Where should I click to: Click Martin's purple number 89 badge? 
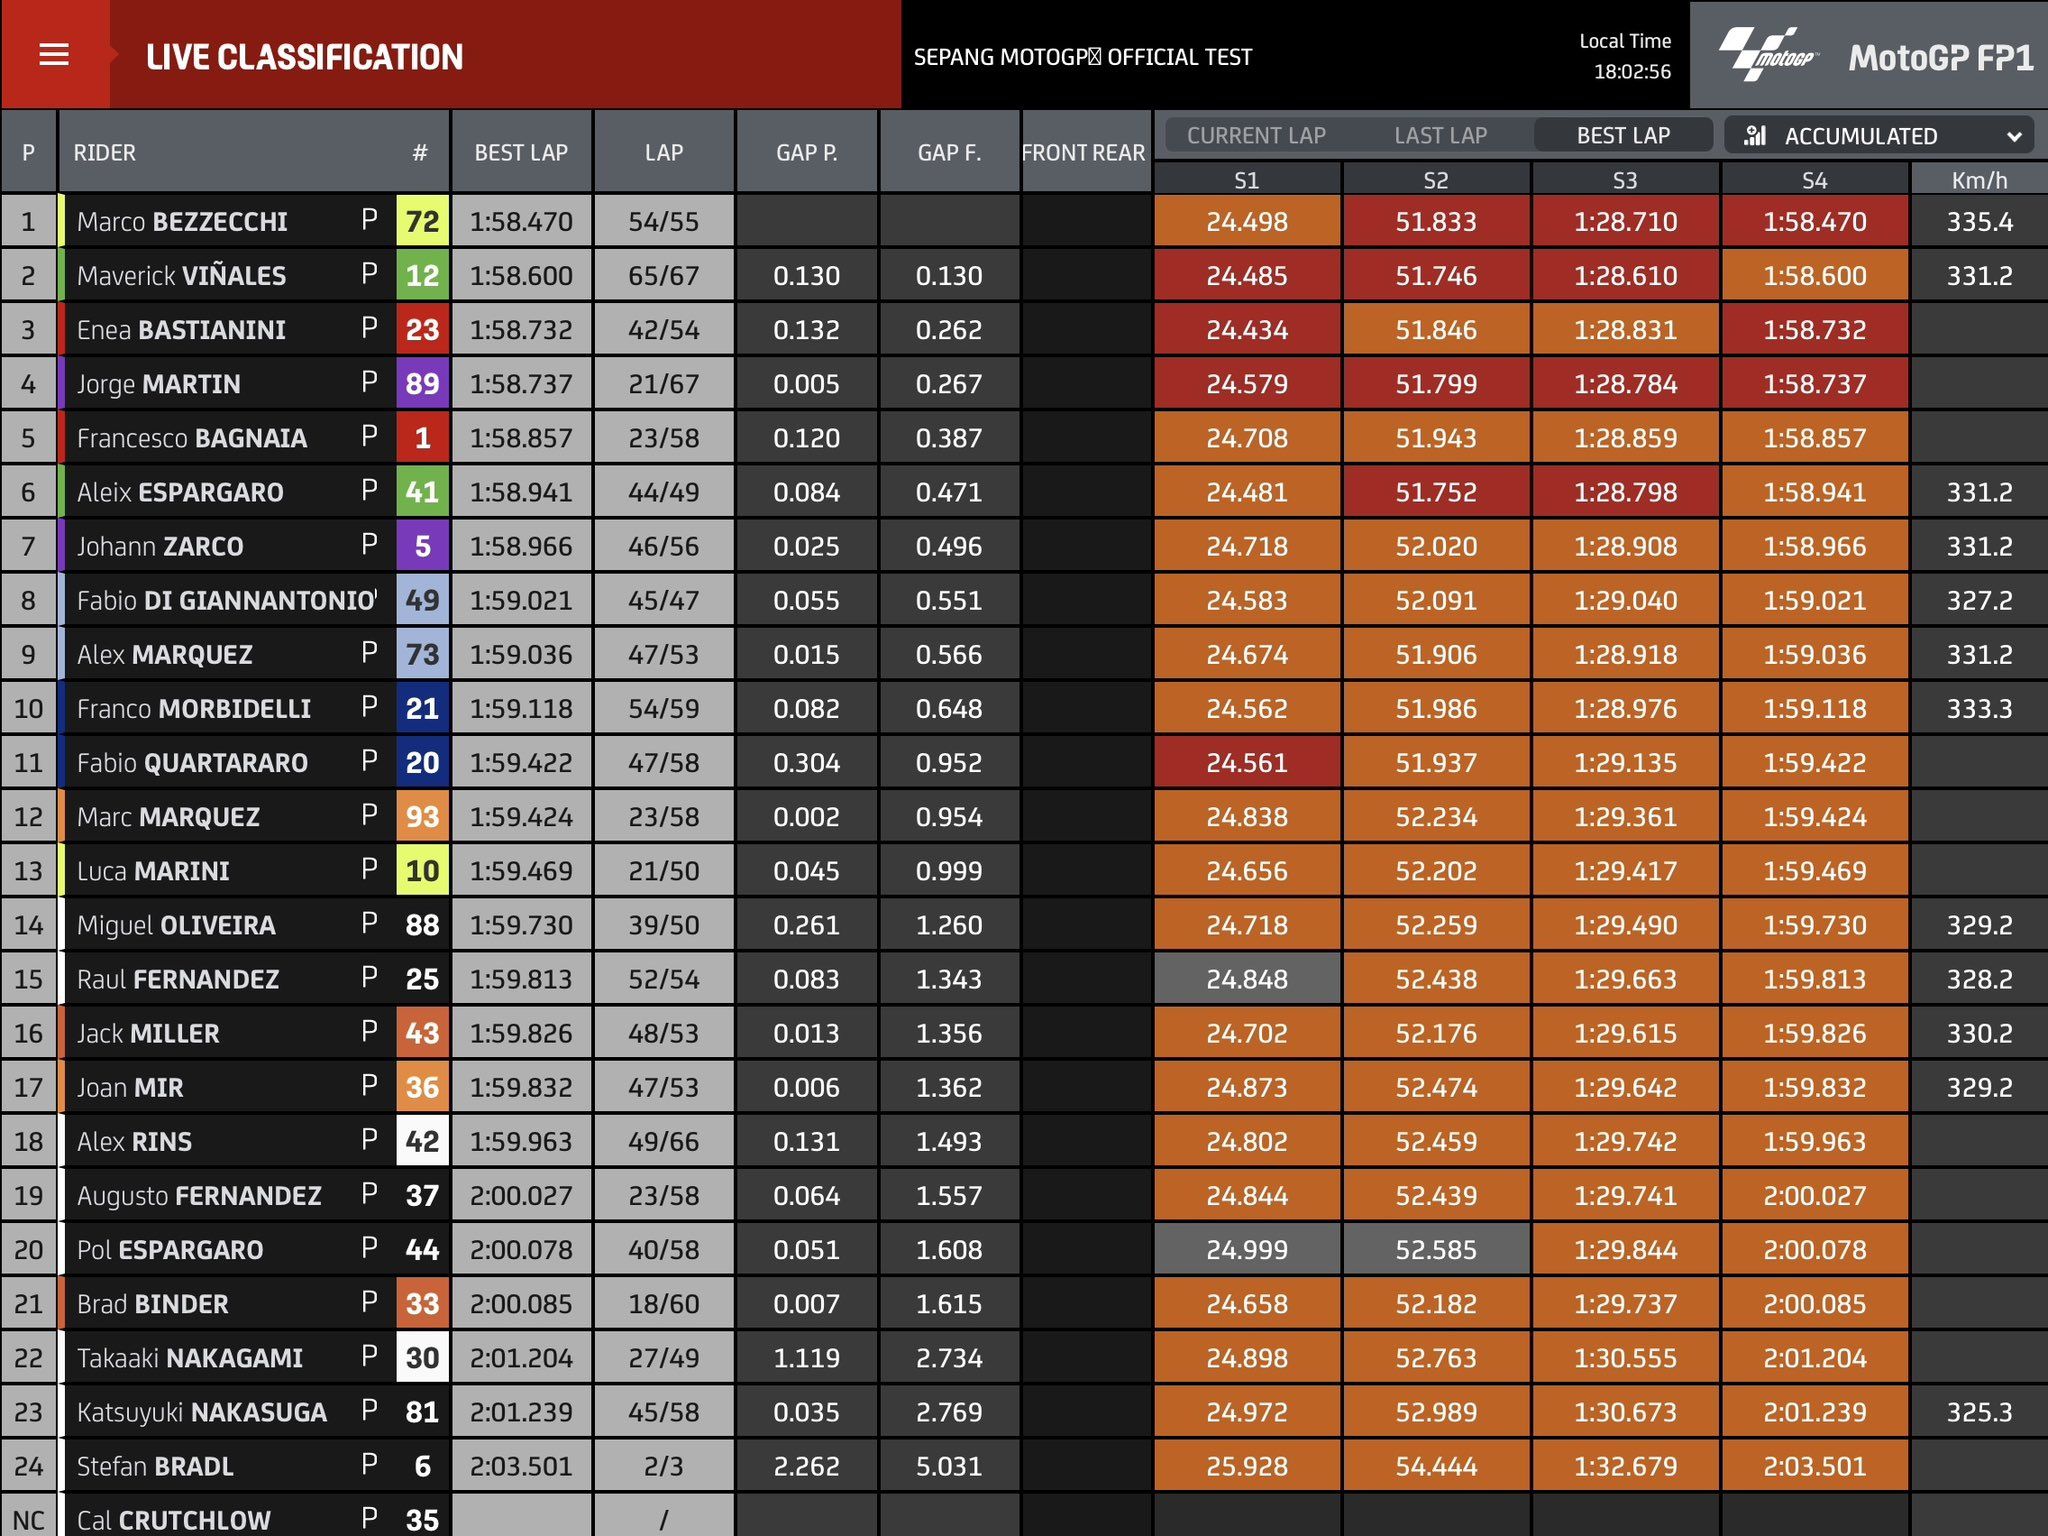tap(422, 383)
